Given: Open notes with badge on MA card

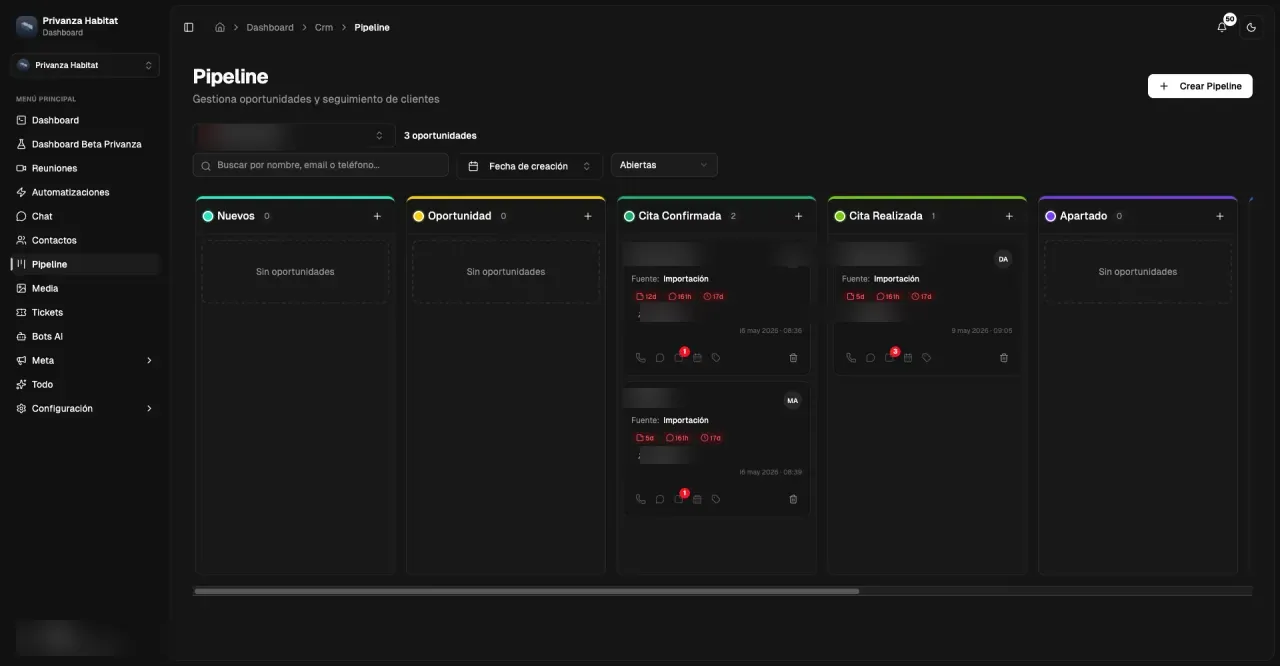Looking at the screenshot, I should (x=680, y=497).
